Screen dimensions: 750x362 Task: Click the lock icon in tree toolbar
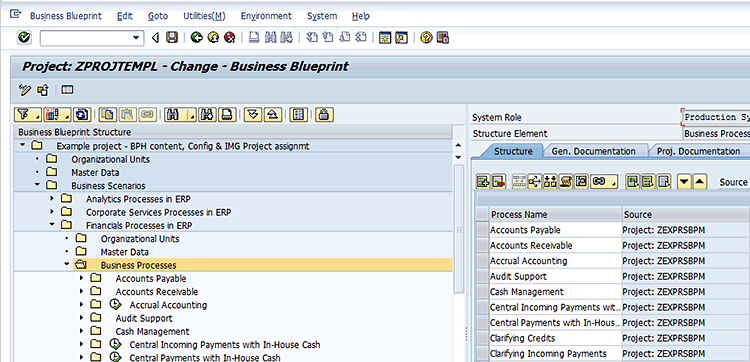click(x=324, y=115)
